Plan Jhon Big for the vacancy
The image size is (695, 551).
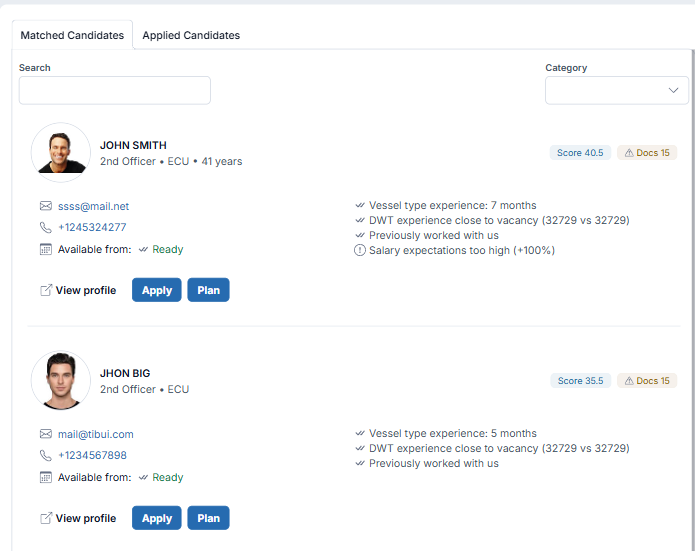(x=208, y=518)
